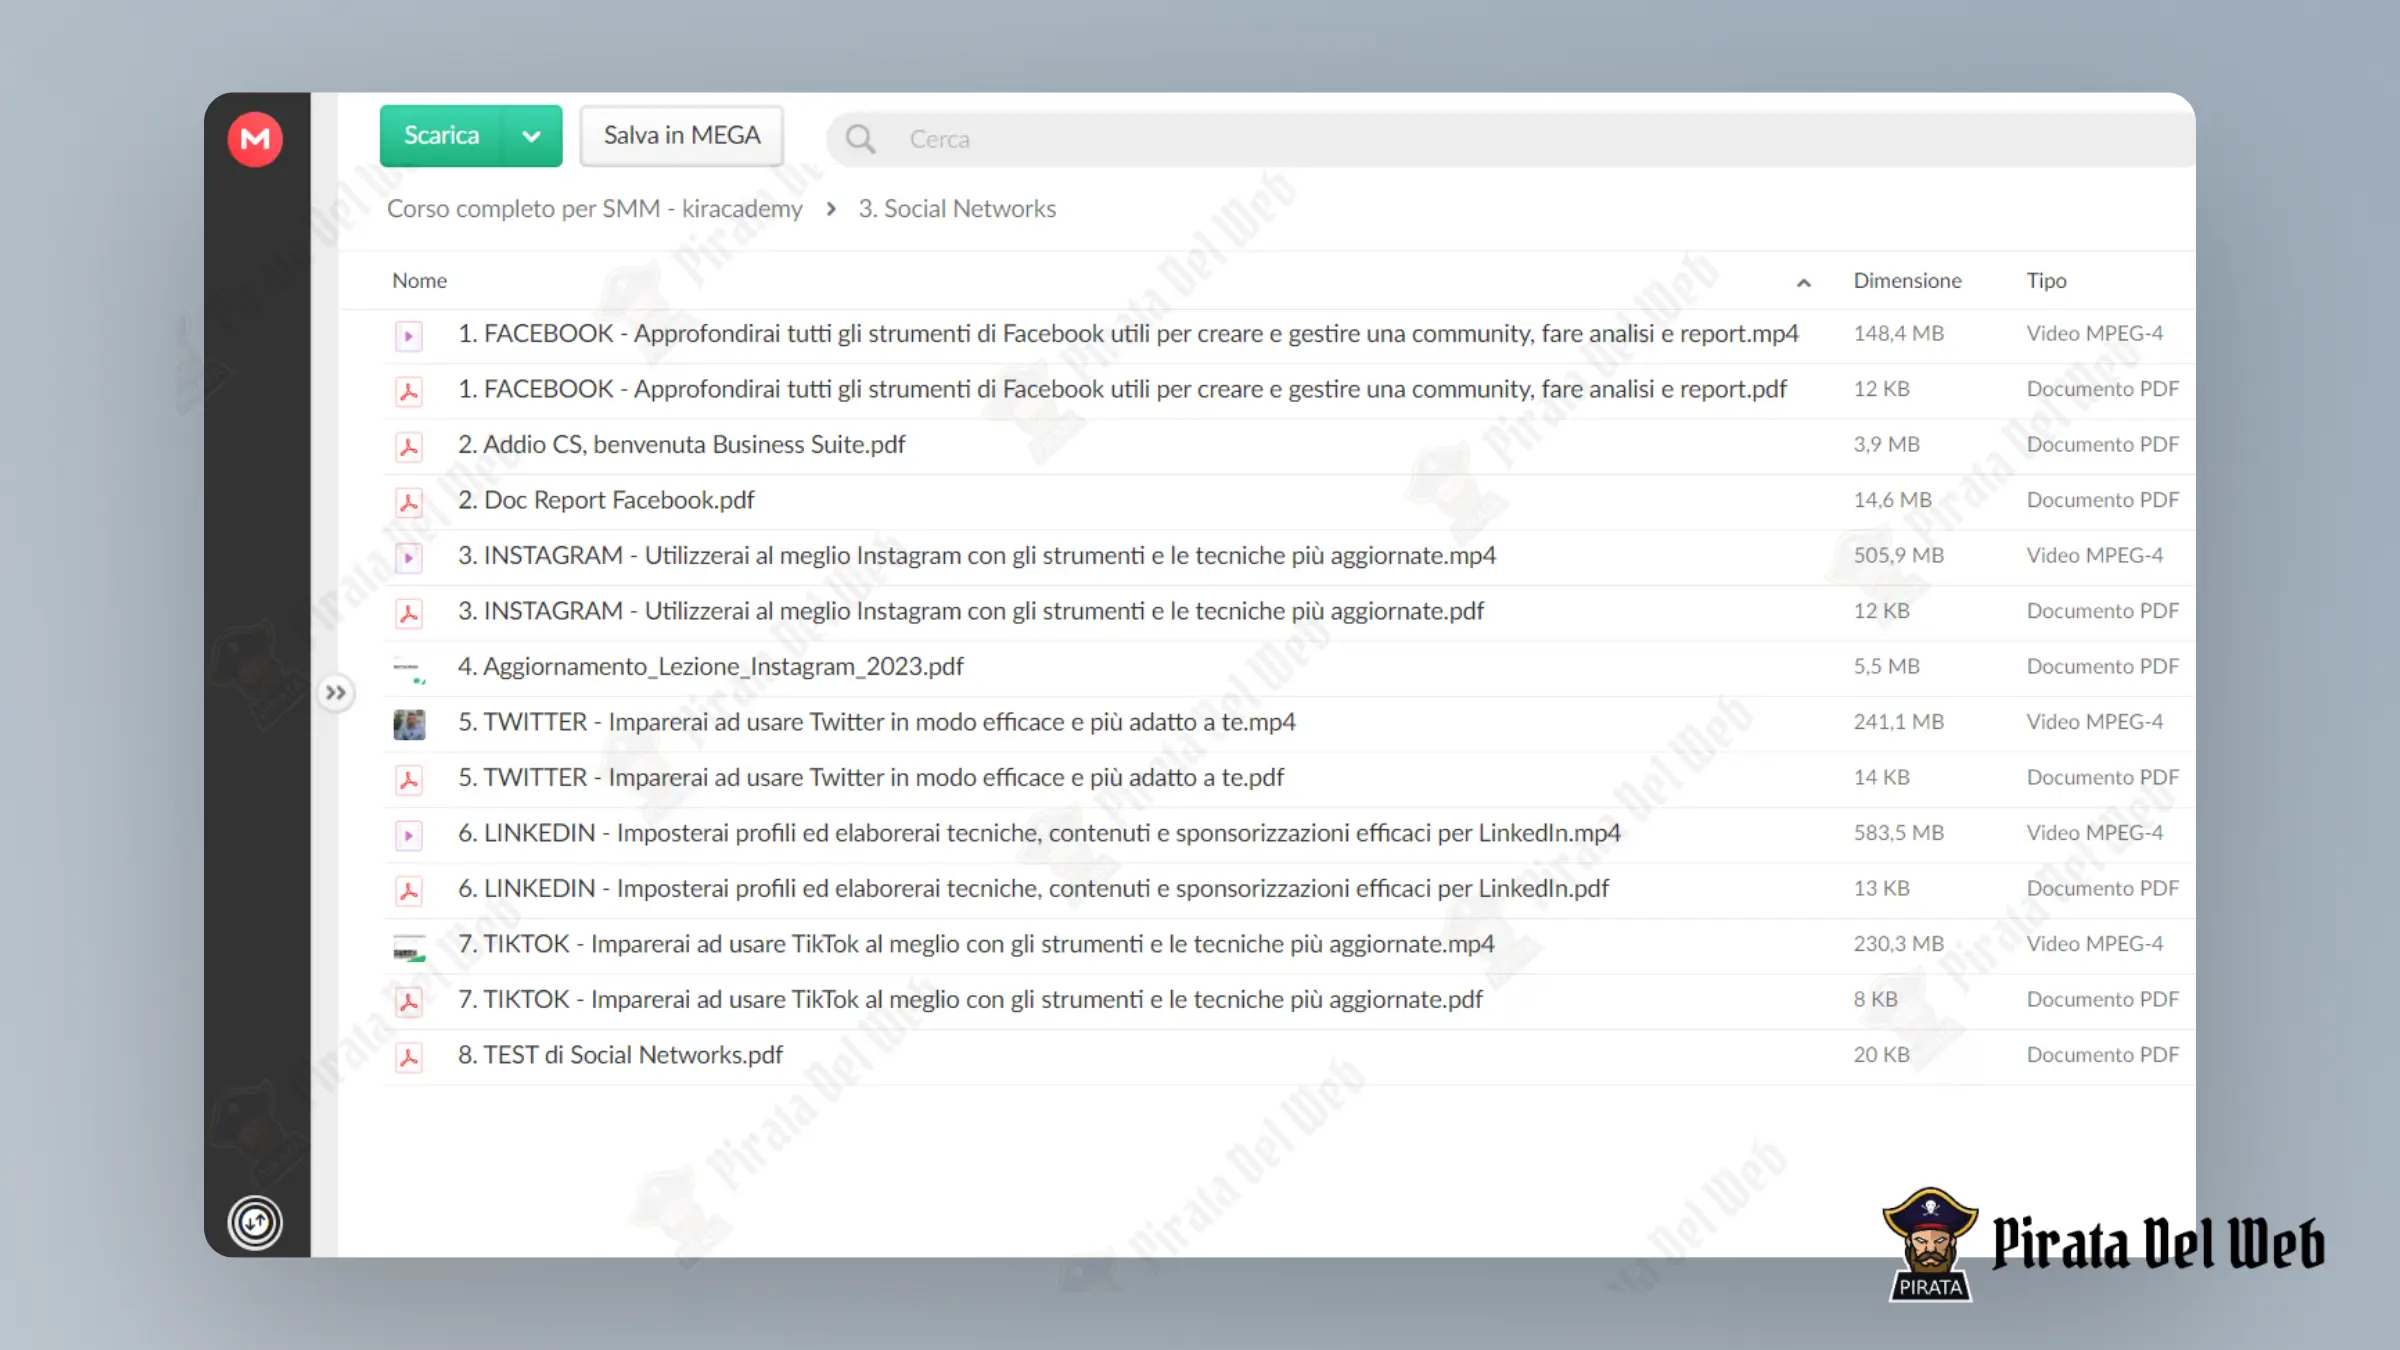Screen dimensions: 2400x1350
Task: Select 7. TIKTOK aggiornate.mp4 file name
Action: tap(976, 944)
